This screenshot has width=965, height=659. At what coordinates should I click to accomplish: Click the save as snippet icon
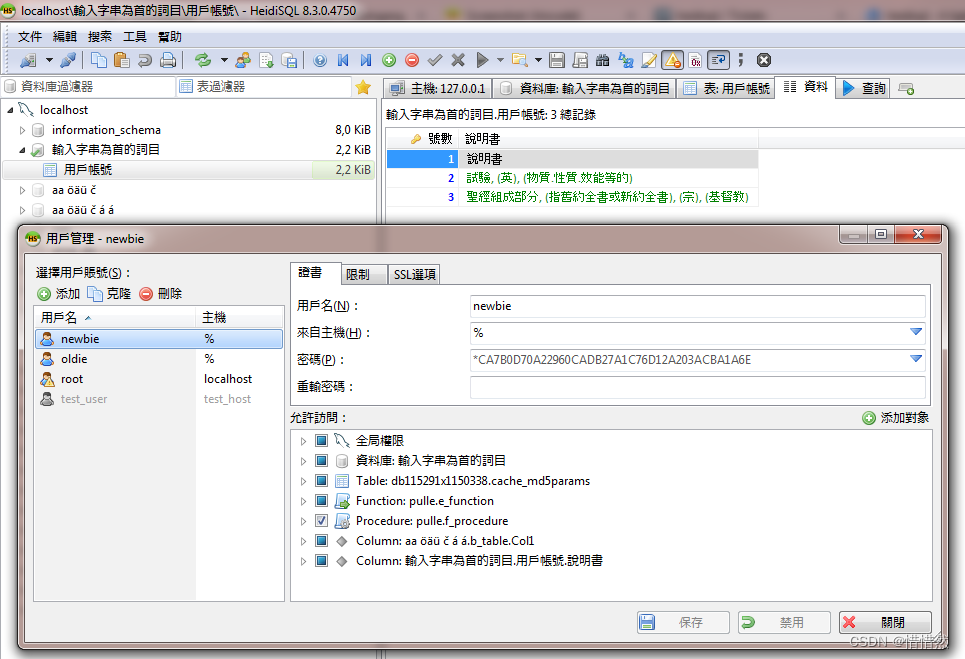pos(580,60)
